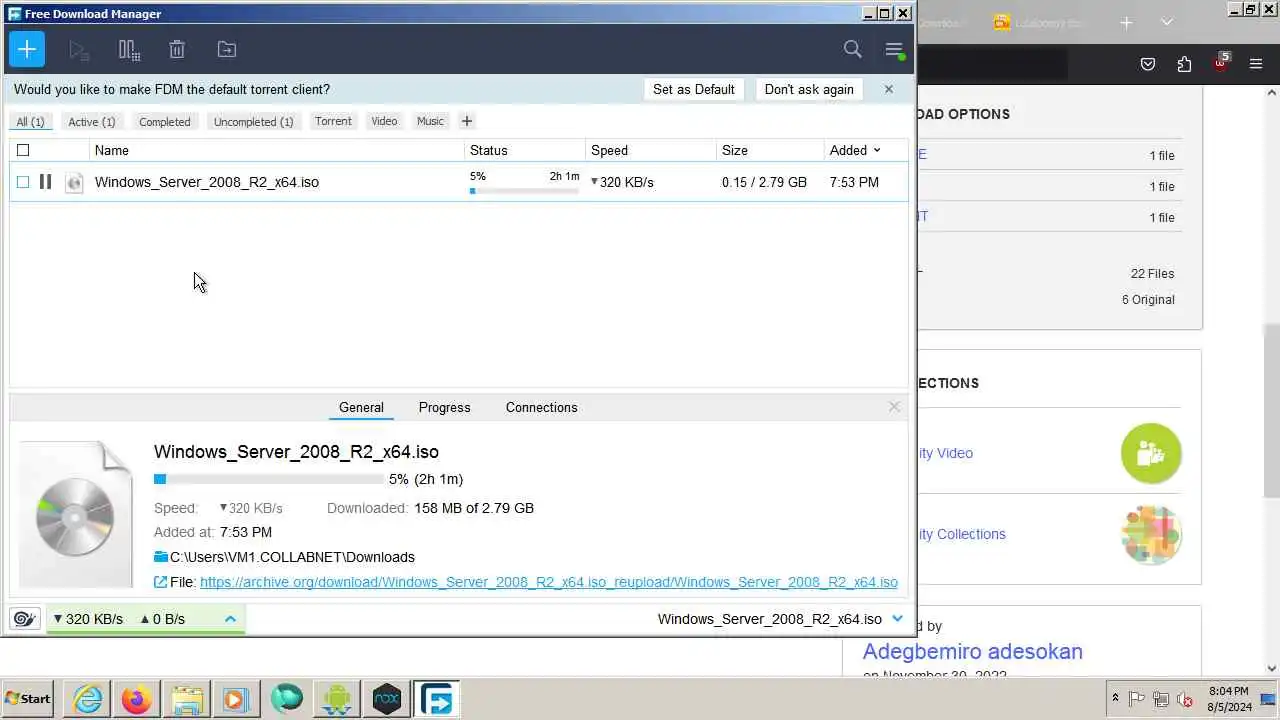Expand the speed panel with up chevron
This screenshot has width=1280, height=720.
pos(230,619)
